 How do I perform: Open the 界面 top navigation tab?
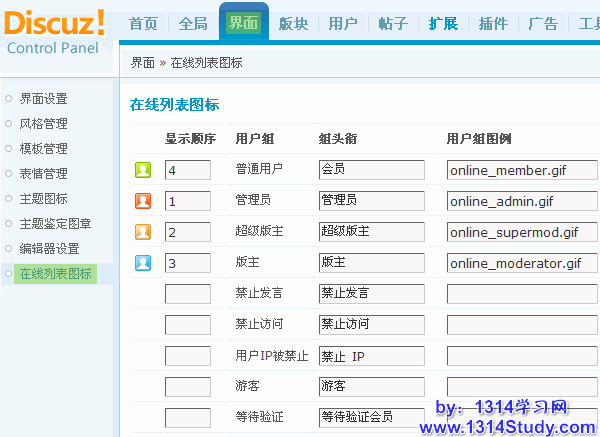click(x=242, y=23)
